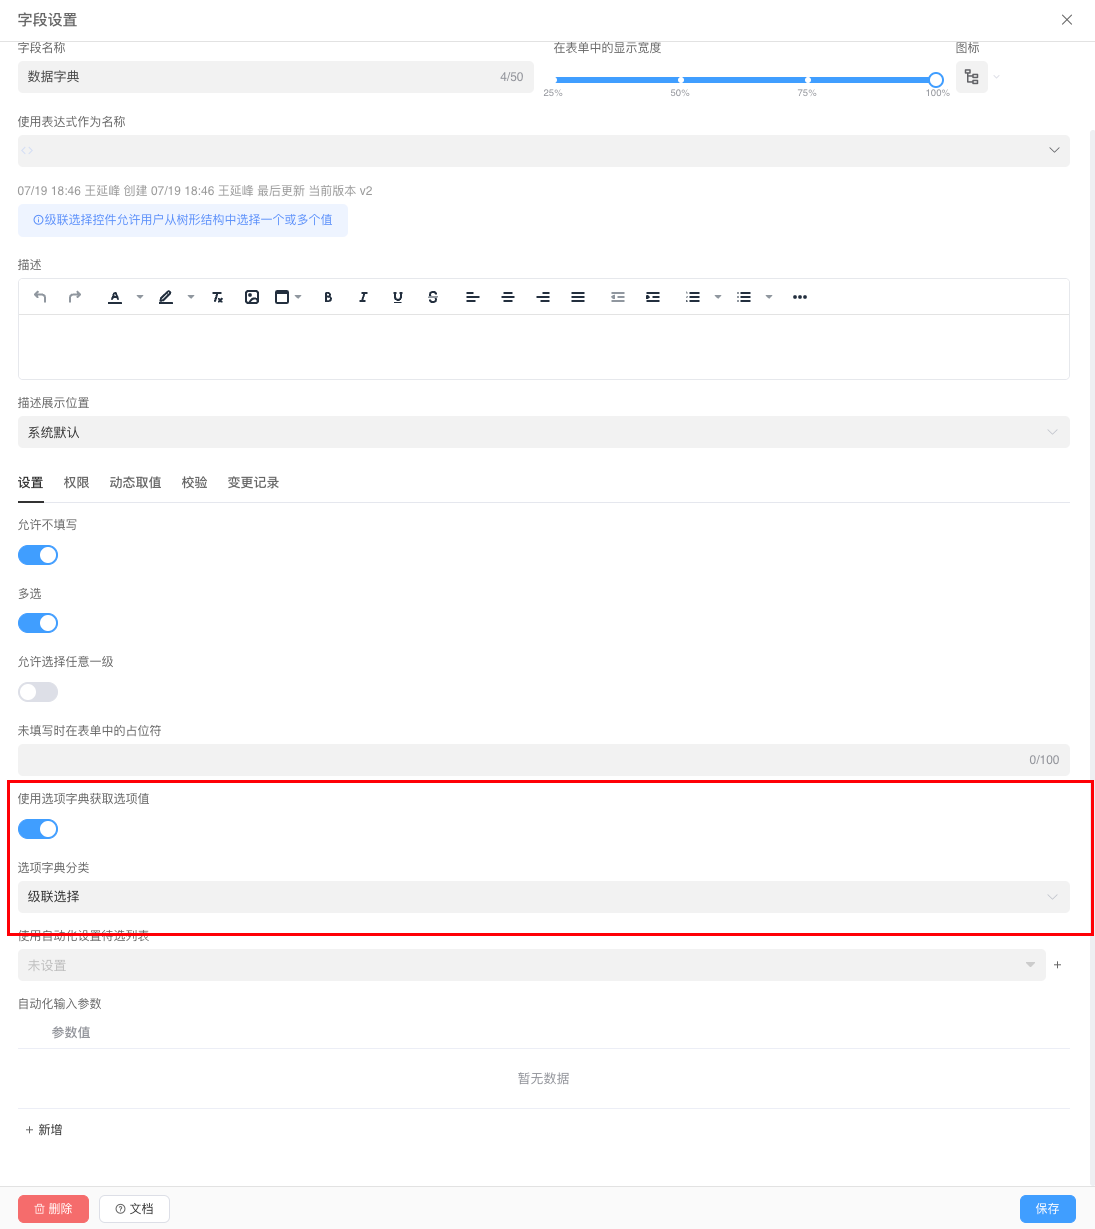Enable the 允许选择任意一级 toggle
Screen dimensions: 1095x1229
[38, 692]
